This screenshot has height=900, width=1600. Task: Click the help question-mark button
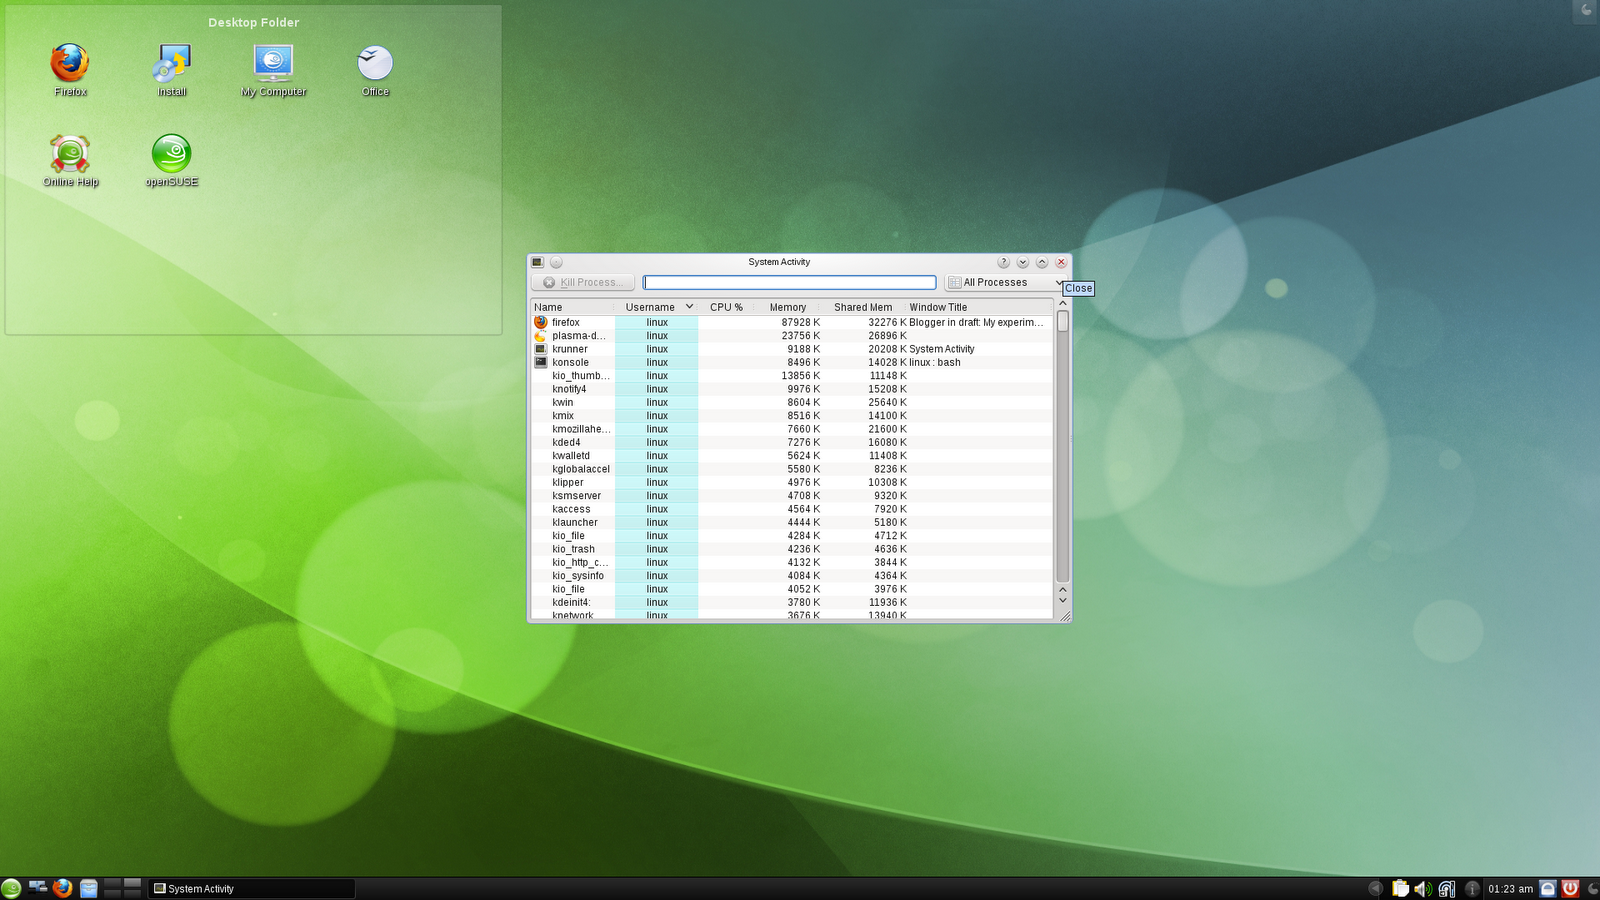[1003, 262]
